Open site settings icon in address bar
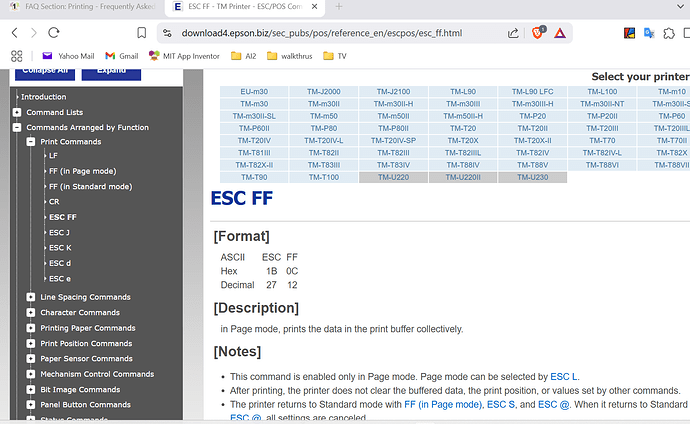The width and height of the screenshot is (690, 424). click(167, 33)
